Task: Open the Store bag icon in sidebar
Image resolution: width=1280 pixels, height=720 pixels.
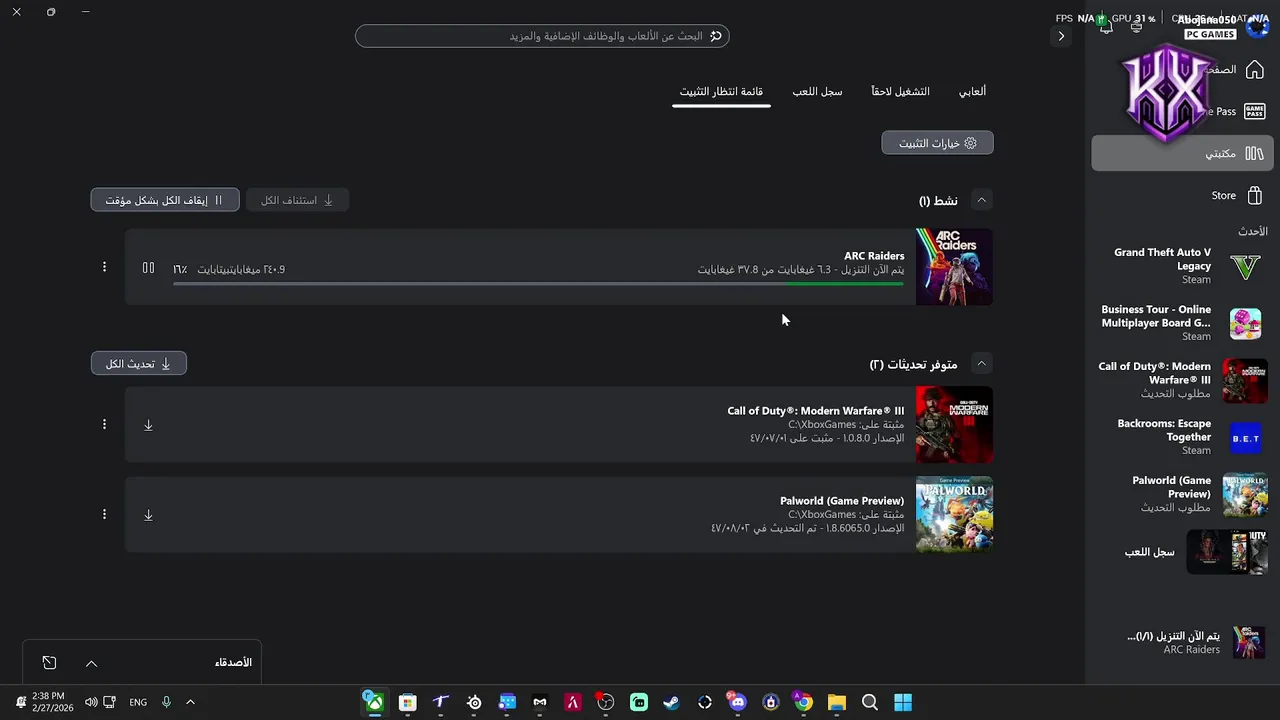Action: point(1254,195)
